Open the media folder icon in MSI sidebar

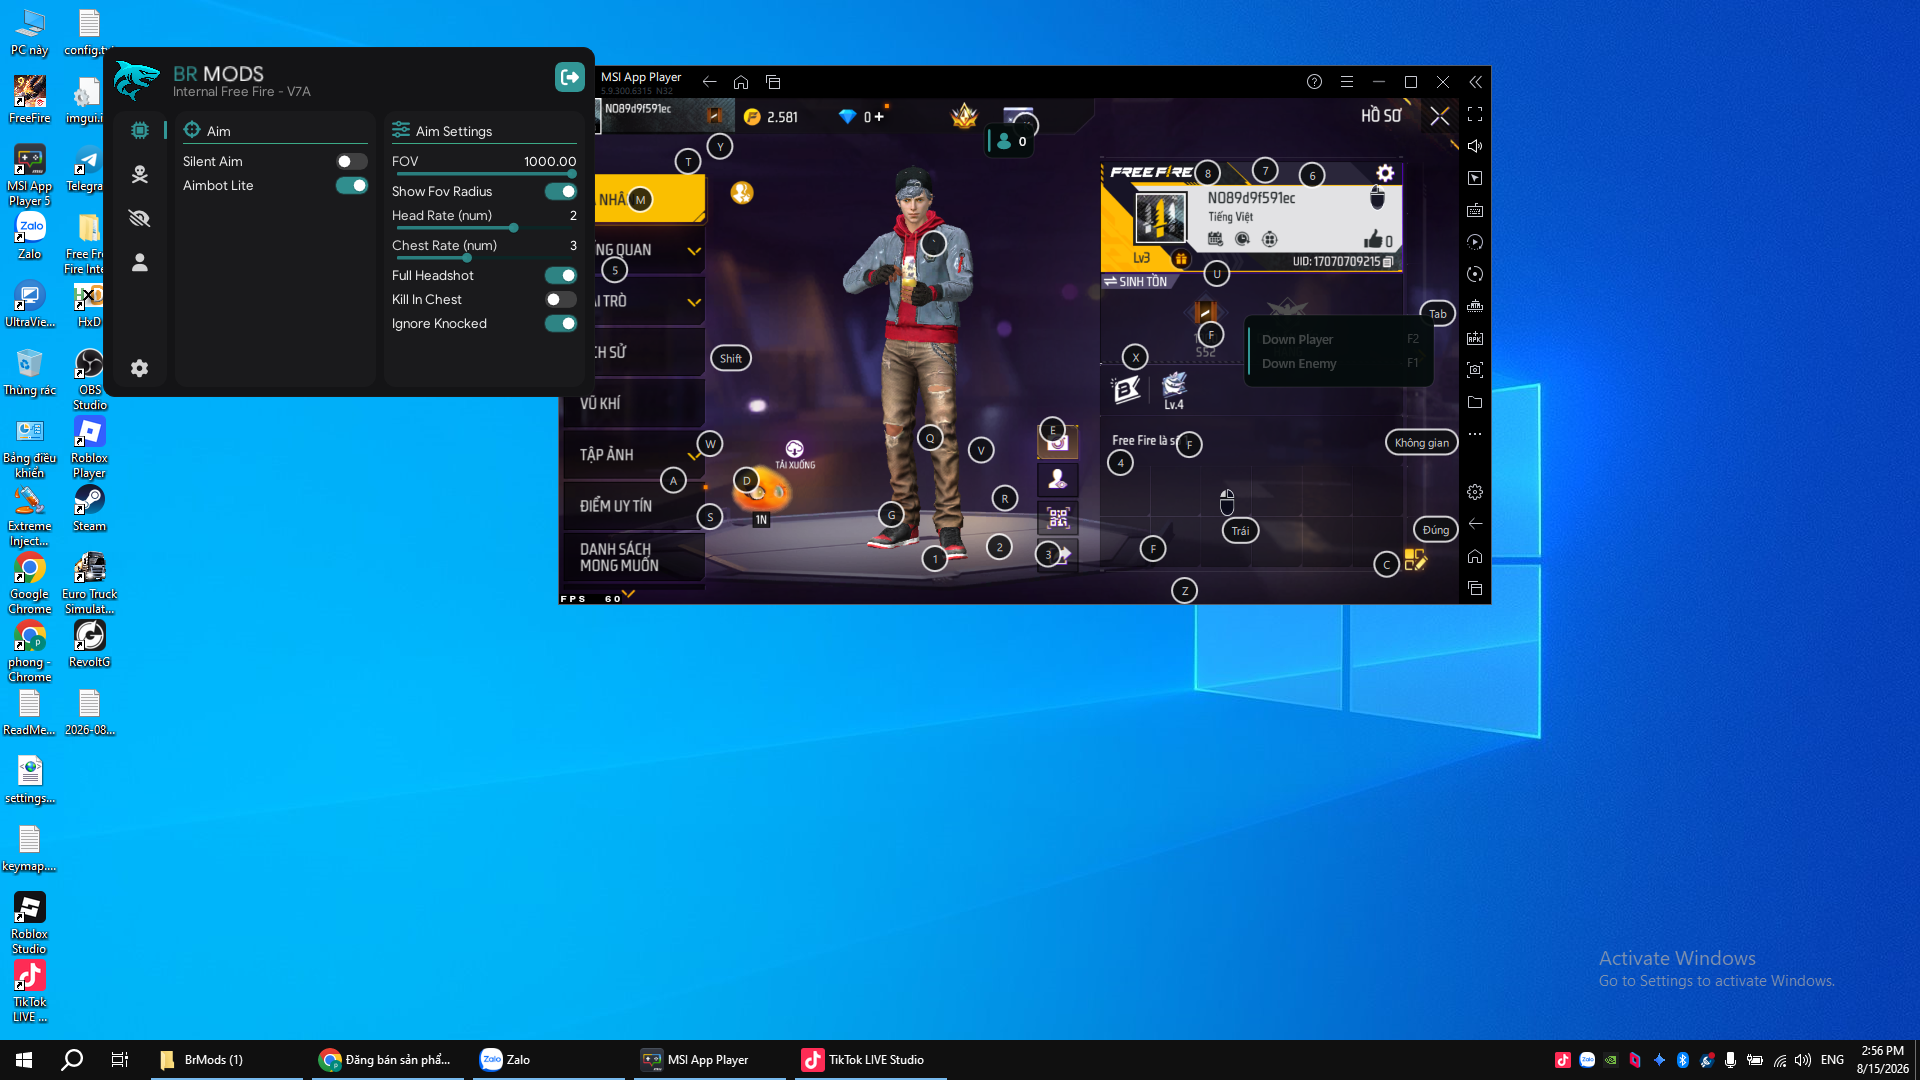(1475, 402)
